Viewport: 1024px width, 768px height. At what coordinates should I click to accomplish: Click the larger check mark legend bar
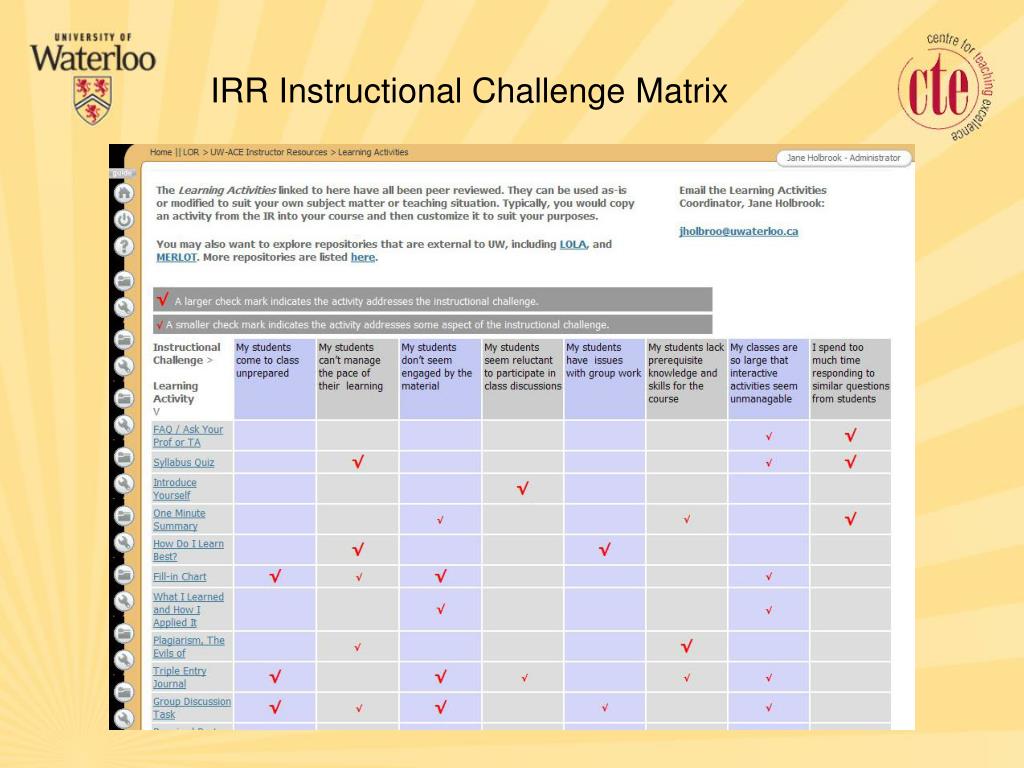[432, 300]
